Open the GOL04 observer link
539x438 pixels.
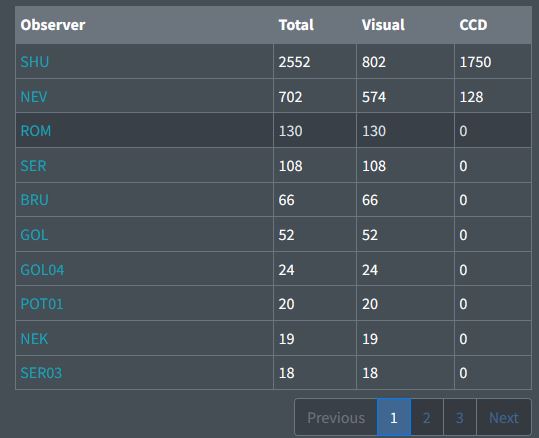(42, 270)
